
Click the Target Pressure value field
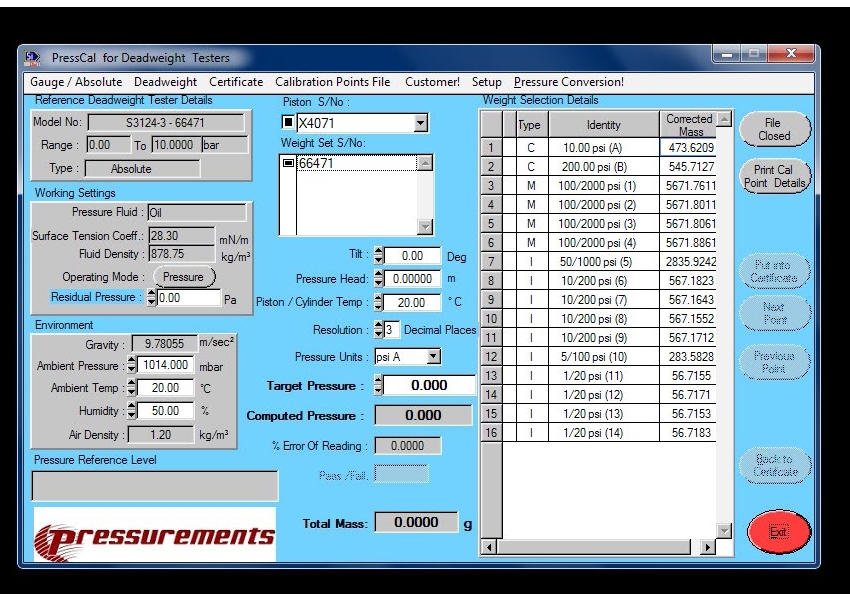pos(429,385)
